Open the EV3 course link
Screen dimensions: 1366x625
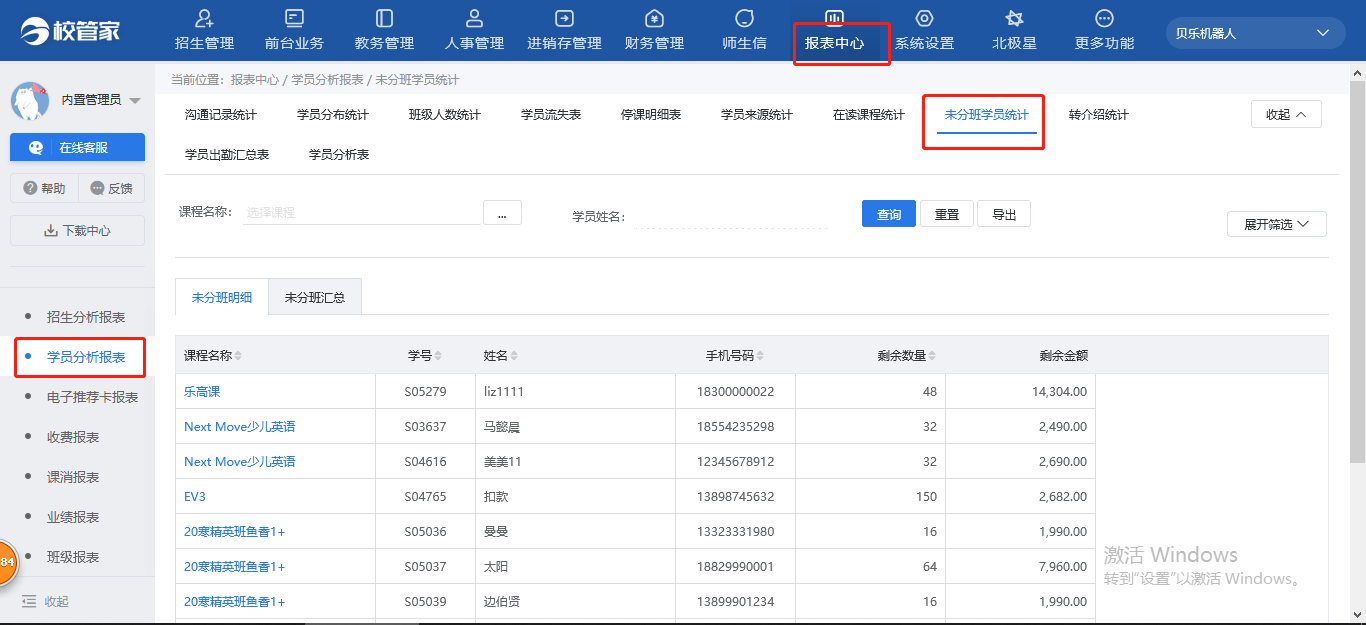point(195,497)
